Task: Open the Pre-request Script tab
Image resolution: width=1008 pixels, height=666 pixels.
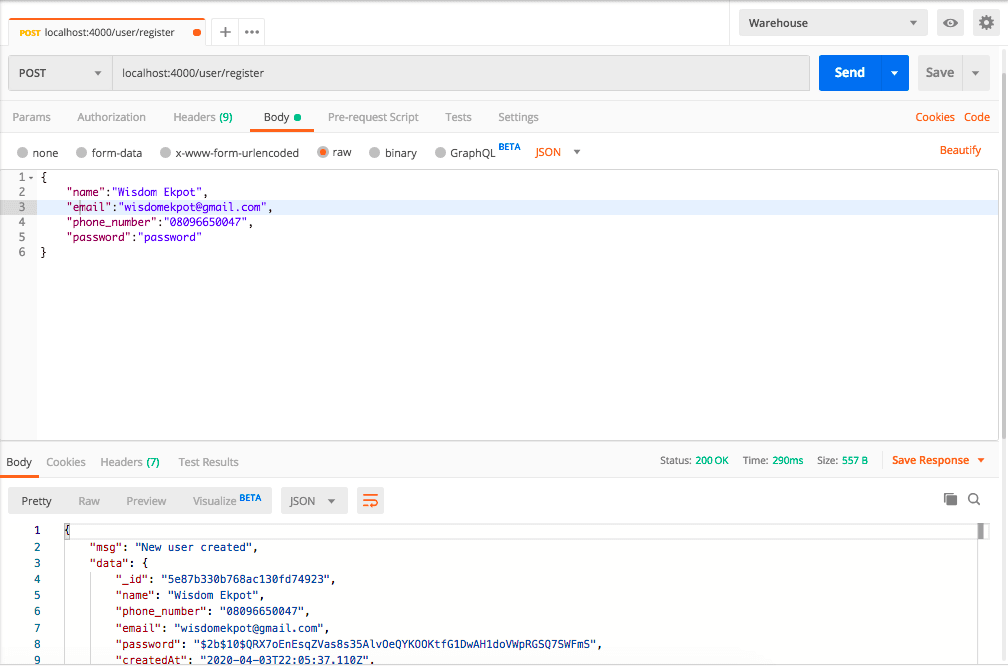Action: point(373,117)
